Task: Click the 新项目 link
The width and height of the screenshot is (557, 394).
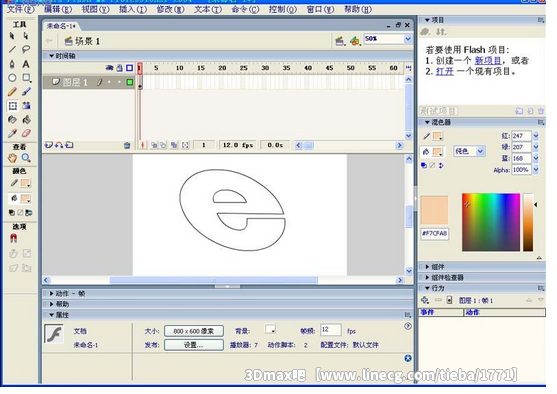Action: (488, 61)
